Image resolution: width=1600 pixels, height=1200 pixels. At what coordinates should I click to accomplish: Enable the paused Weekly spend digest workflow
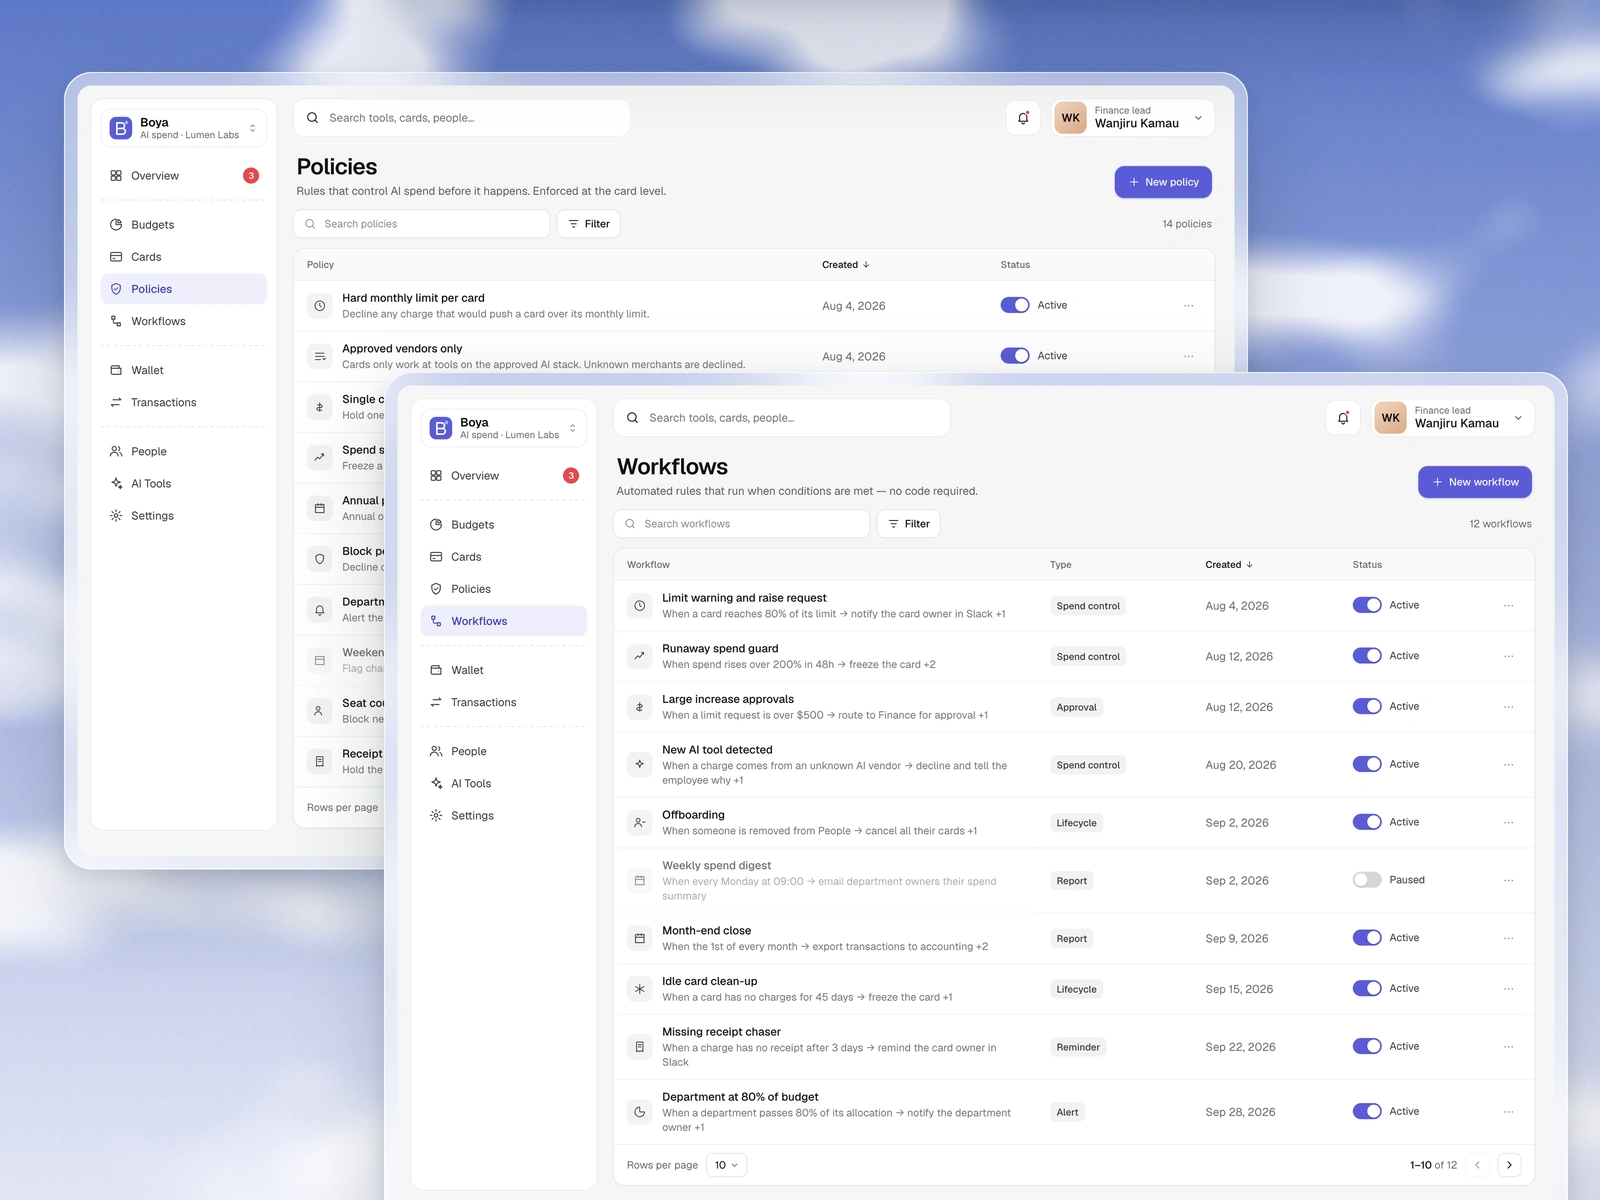tap(1367, 880)
